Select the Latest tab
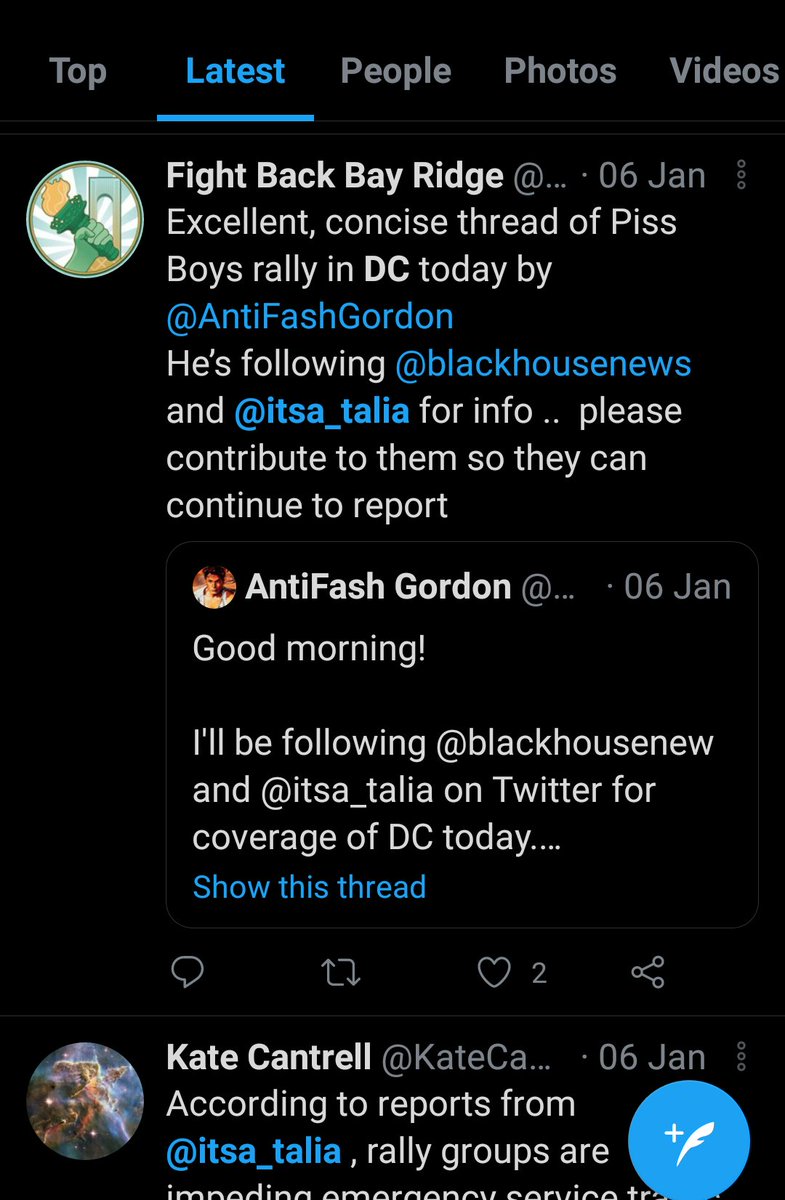Screen dimensions: 785x1200 (x=235, y=71)
